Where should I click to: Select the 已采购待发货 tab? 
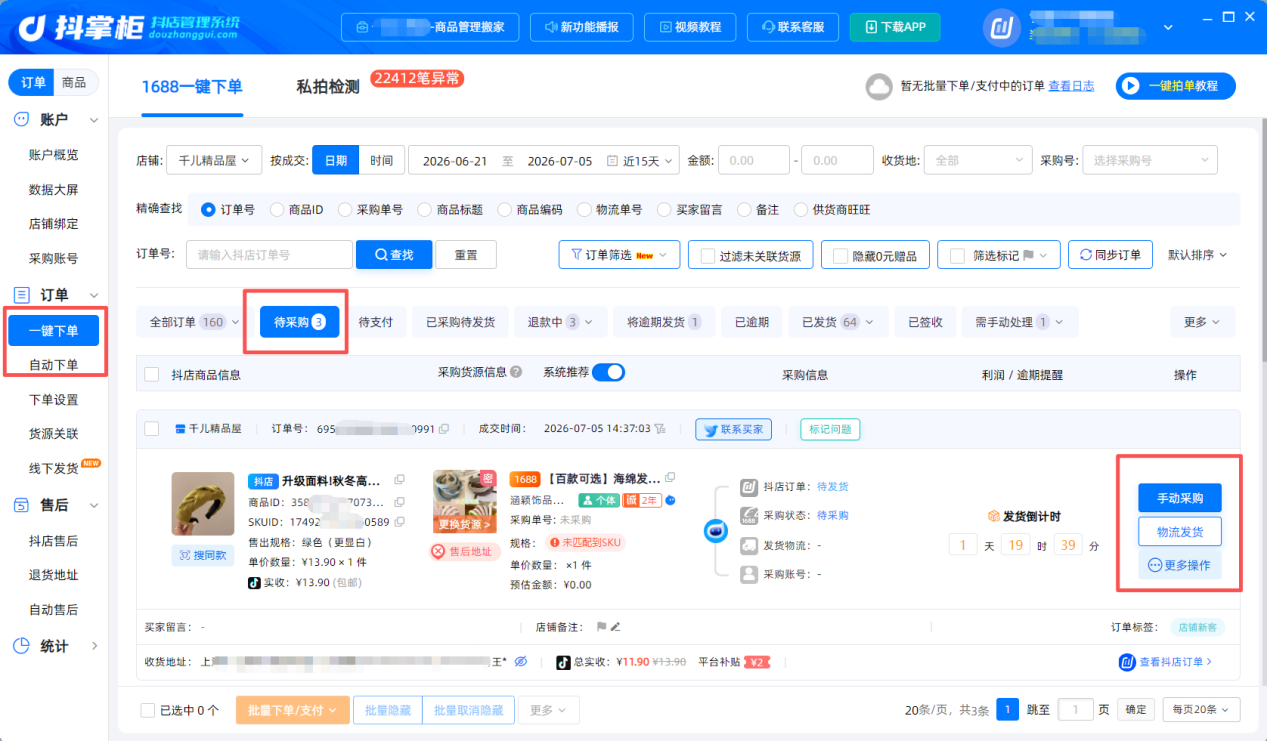click(460, 322)
